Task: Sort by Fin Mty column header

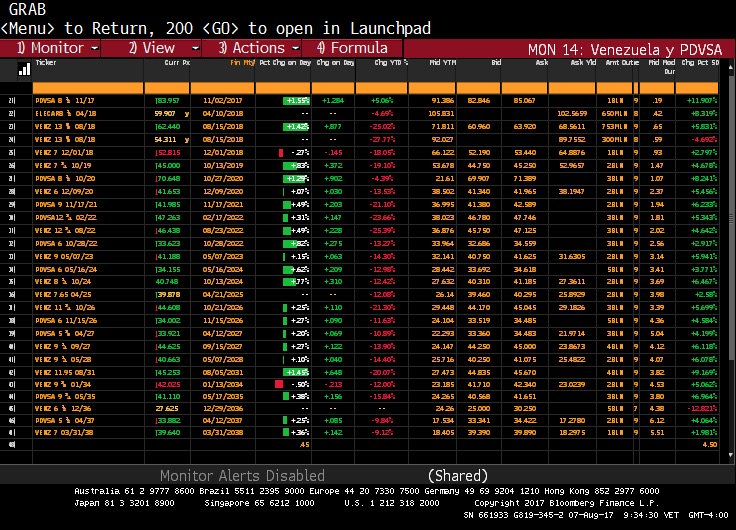Action: [242, 62]
